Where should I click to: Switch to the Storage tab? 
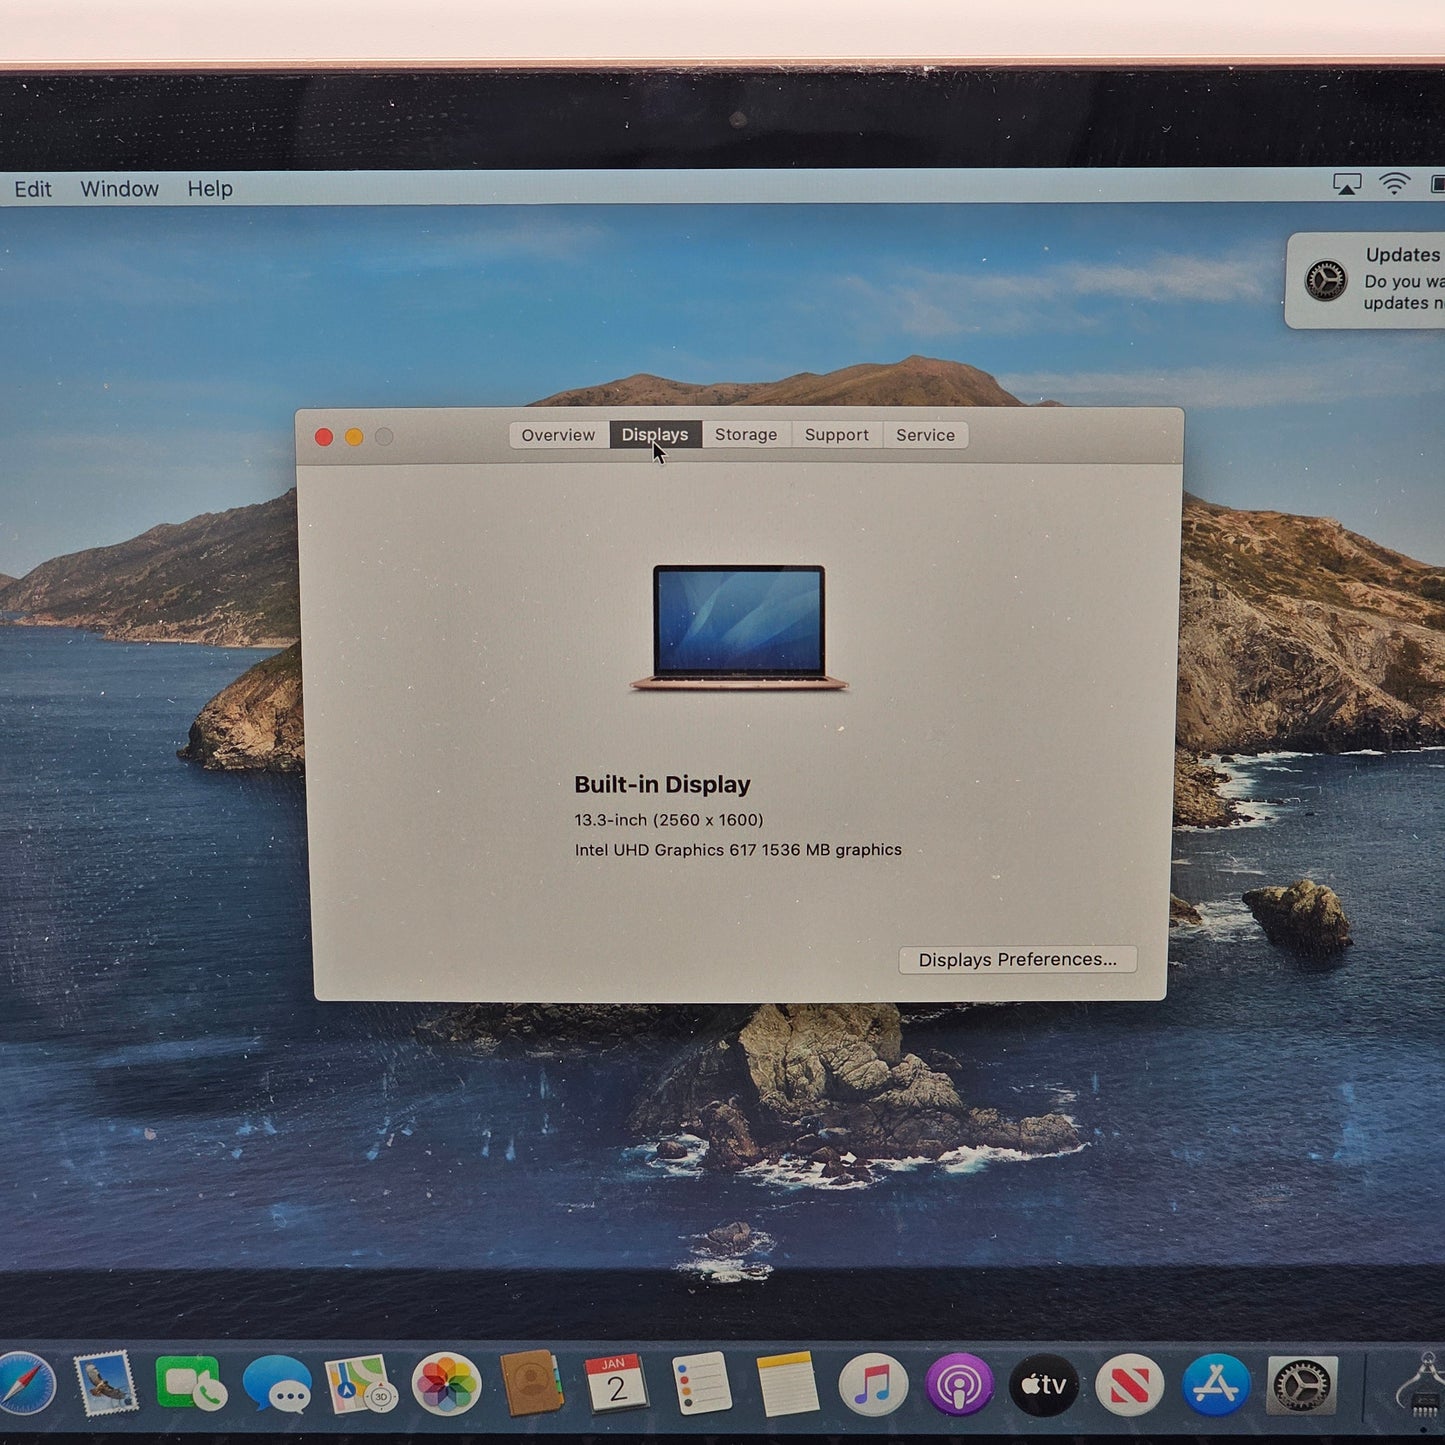(746, 434)
